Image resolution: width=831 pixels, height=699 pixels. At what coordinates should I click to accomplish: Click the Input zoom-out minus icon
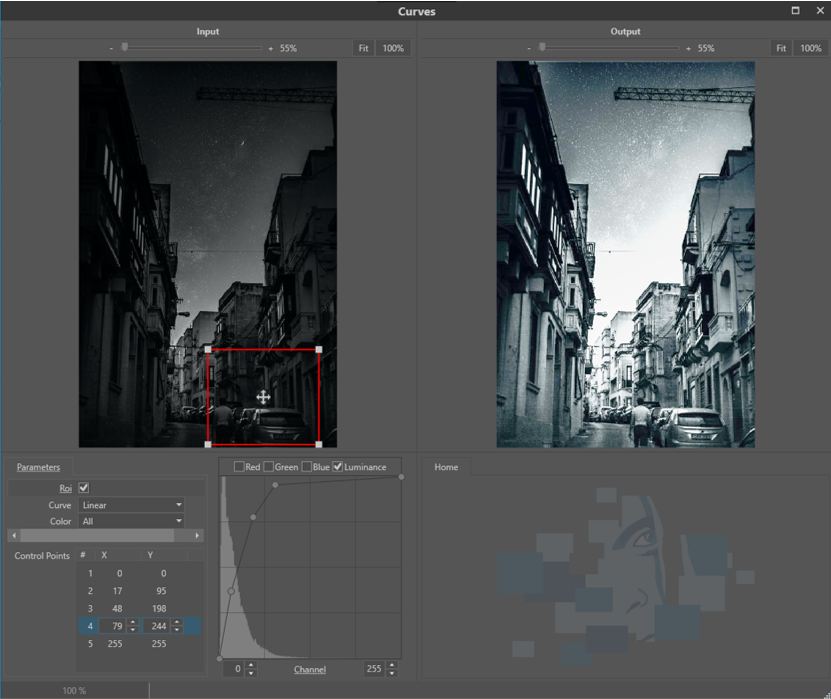pyautogui.click(x=111, y=48)
